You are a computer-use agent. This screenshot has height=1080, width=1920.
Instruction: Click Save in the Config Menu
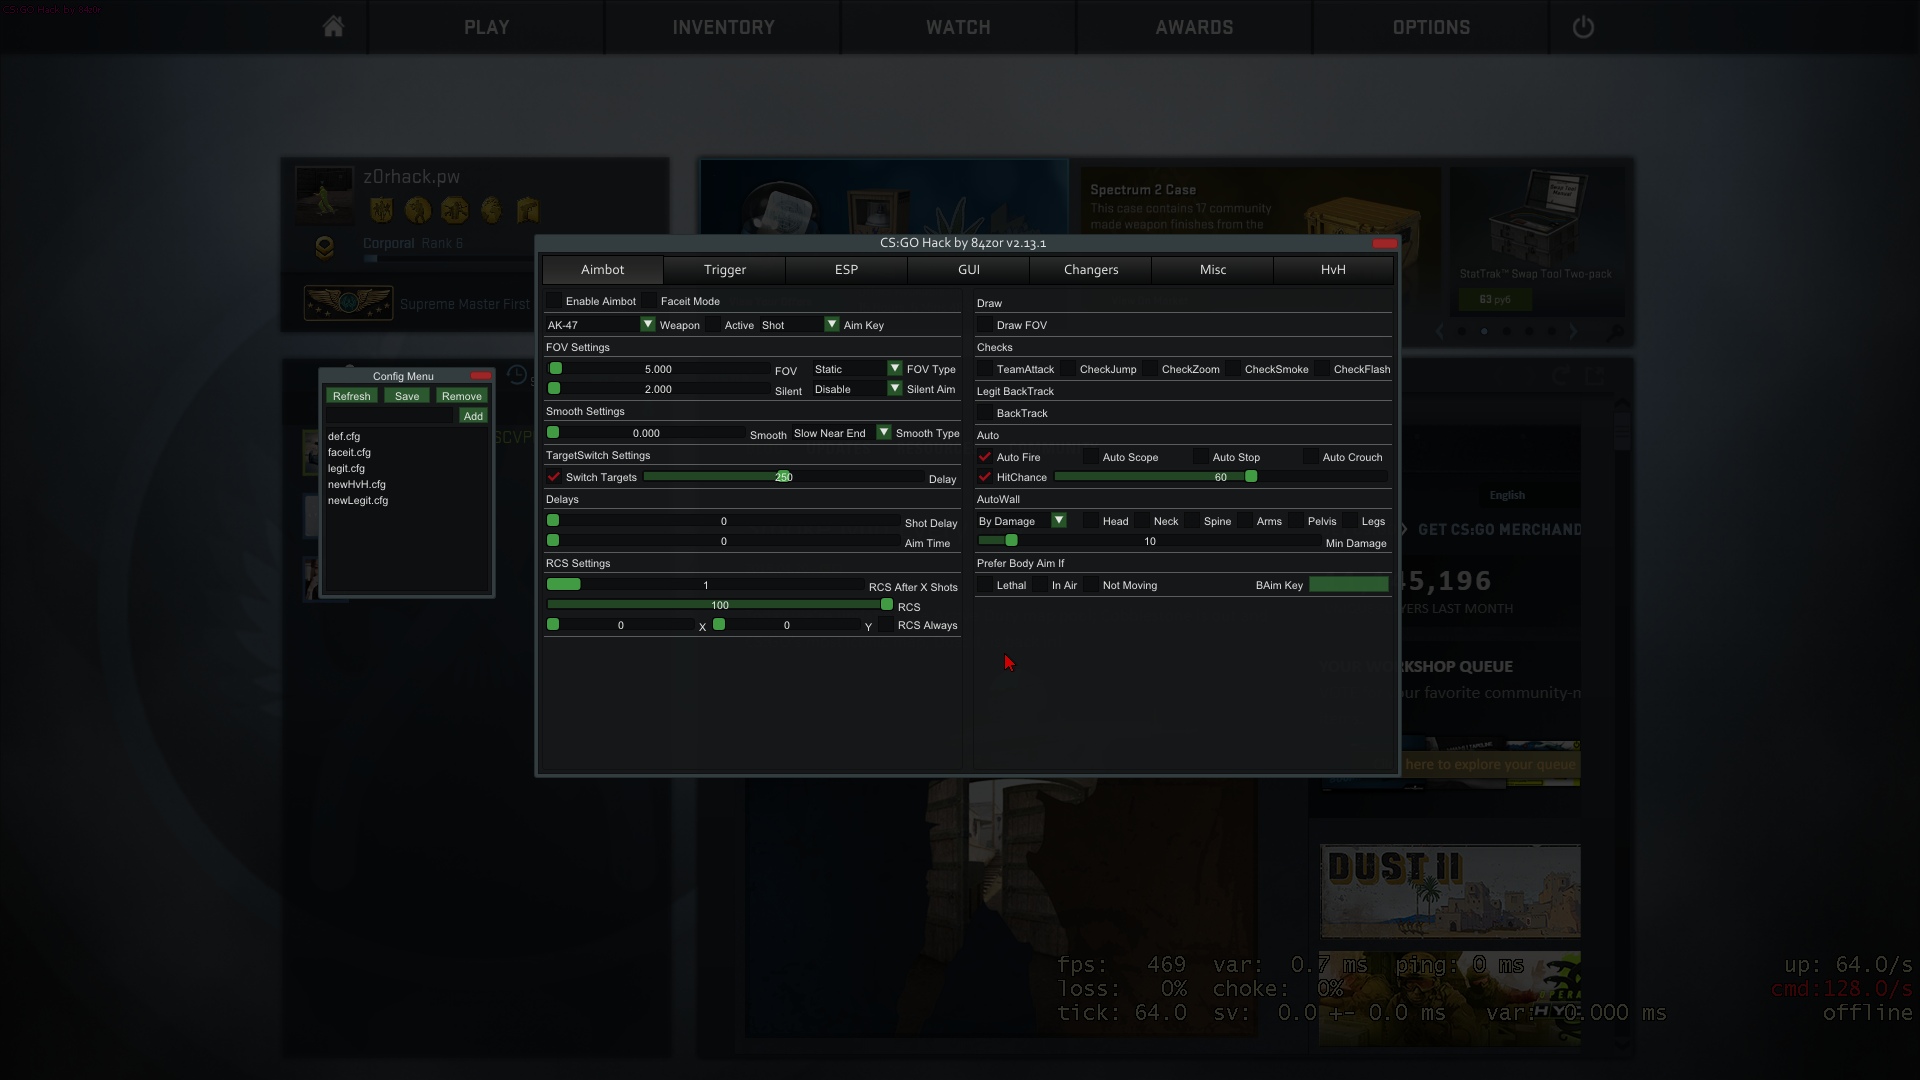tap(407, 396)
